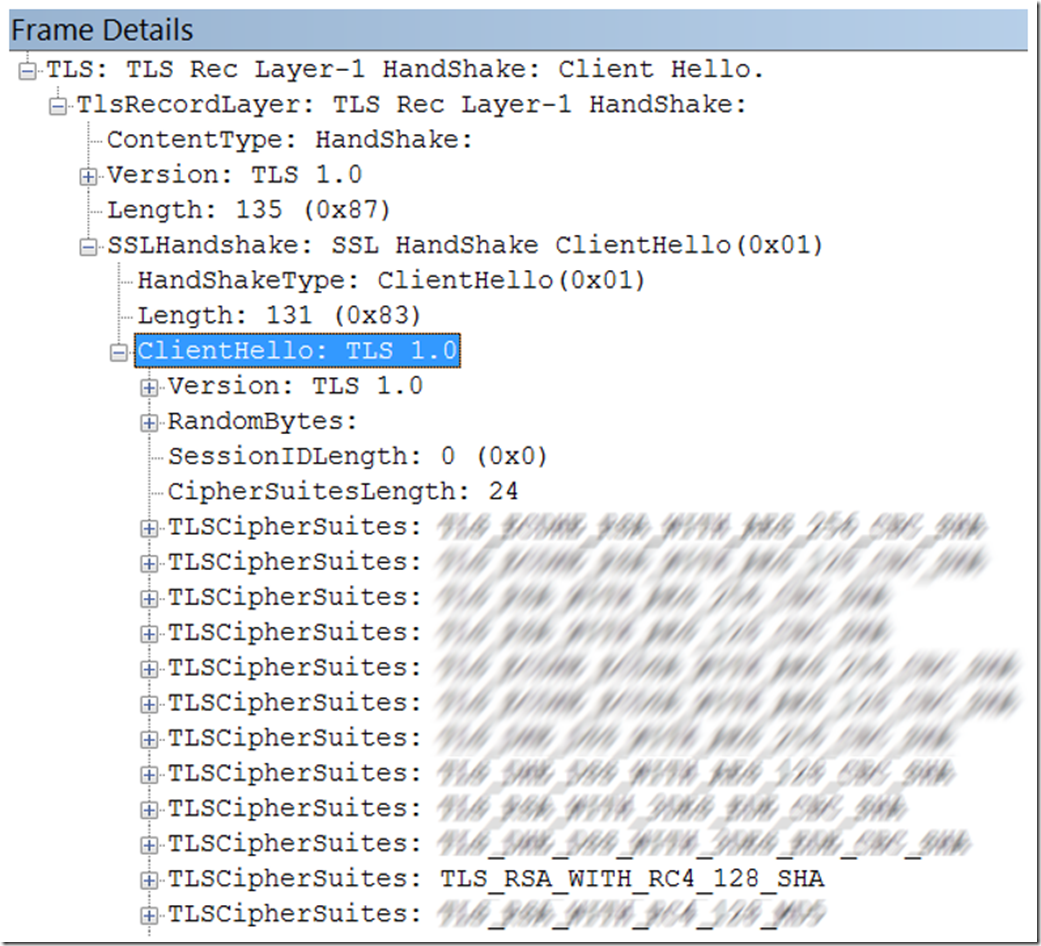Select the 'SSLHandshake: SSL HandShake ClientHello(0x01)' row
Screen dimensions: 1041x946
[465, 245]
